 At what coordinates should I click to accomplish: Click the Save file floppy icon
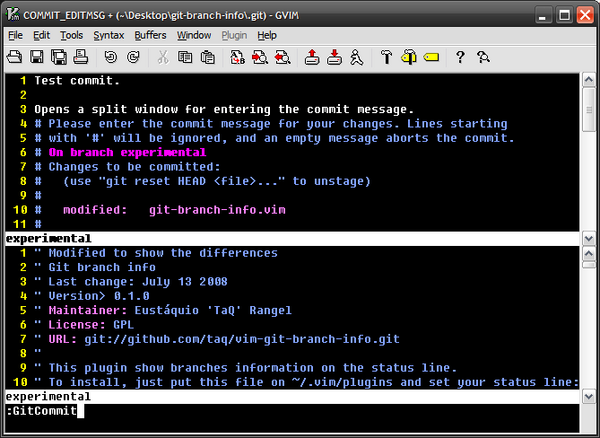click(37, 57)
